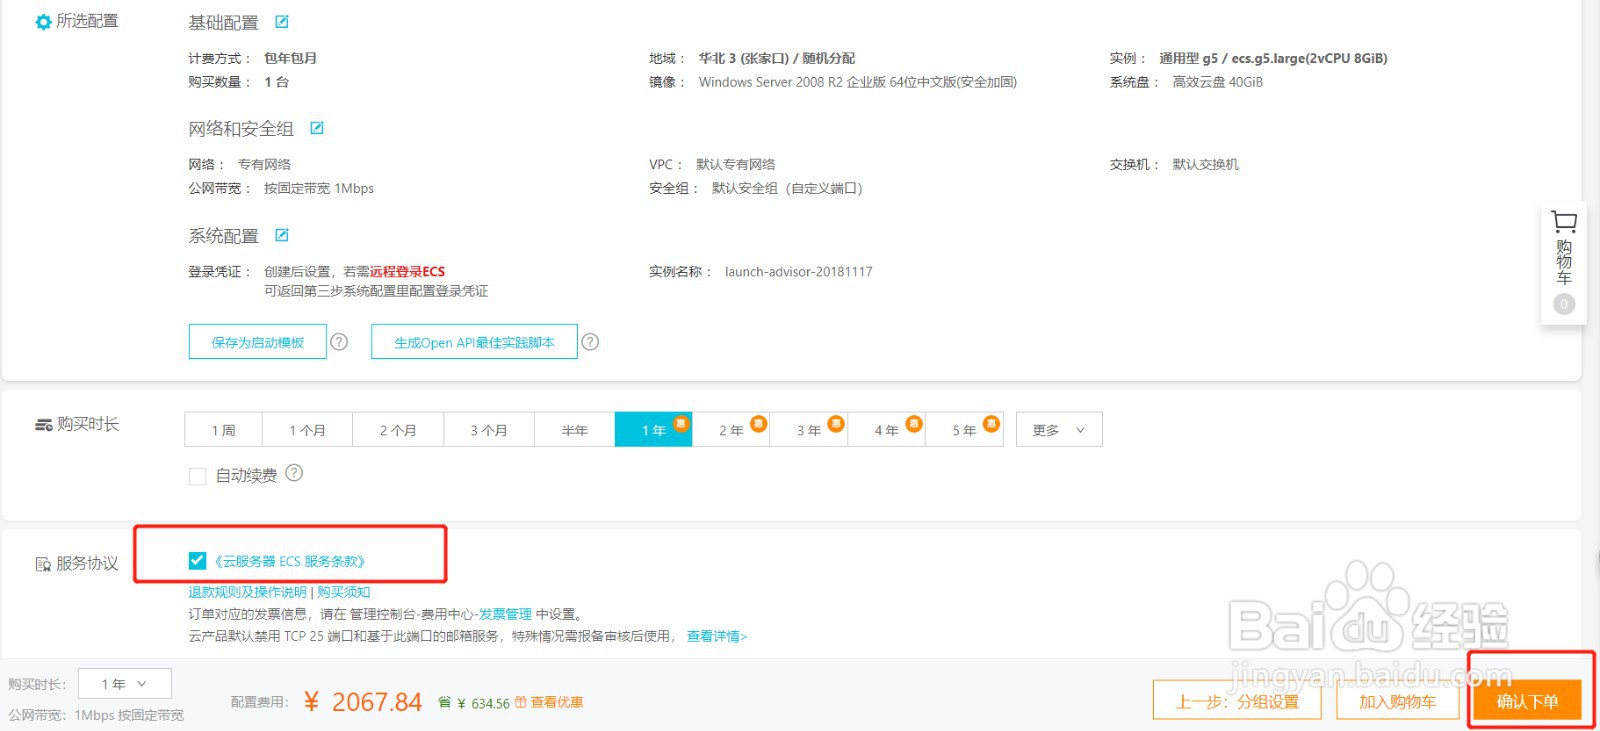Click the discount badge on 5 年
Screen dimensions: 1600x731
991,423
